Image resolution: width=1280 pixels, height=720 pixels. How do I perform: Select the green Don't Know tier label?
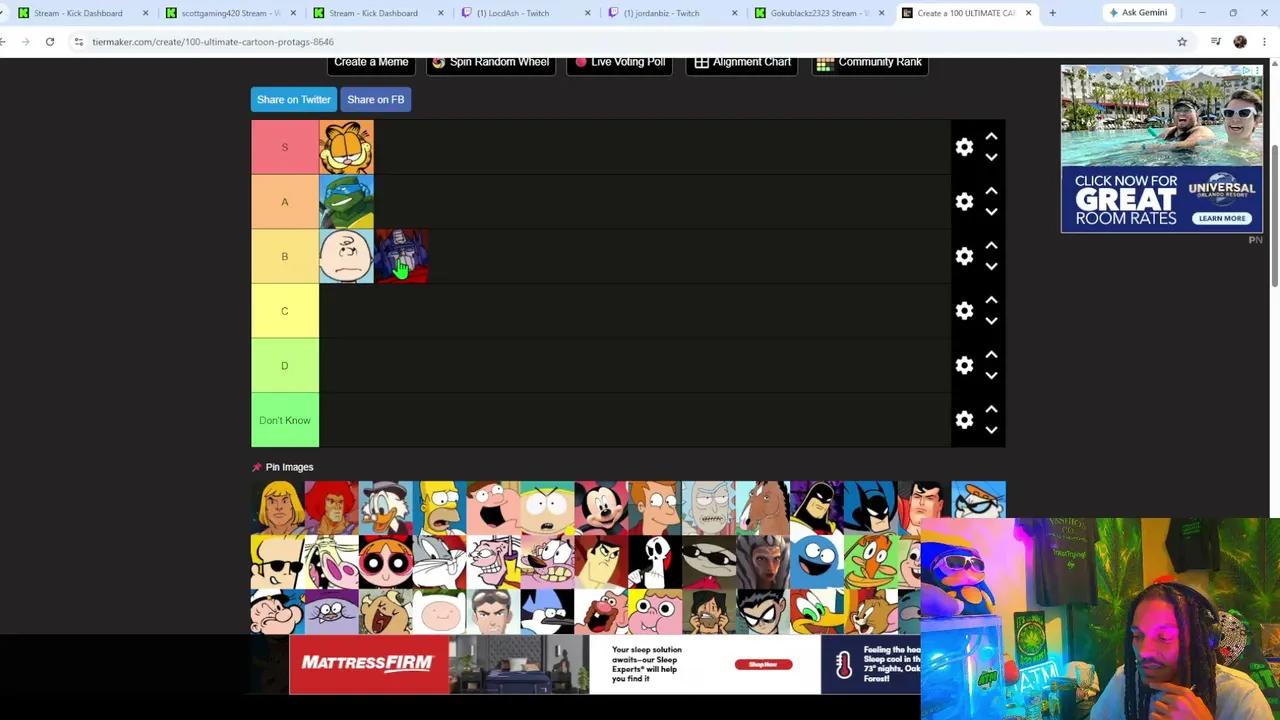pos(285,420)
